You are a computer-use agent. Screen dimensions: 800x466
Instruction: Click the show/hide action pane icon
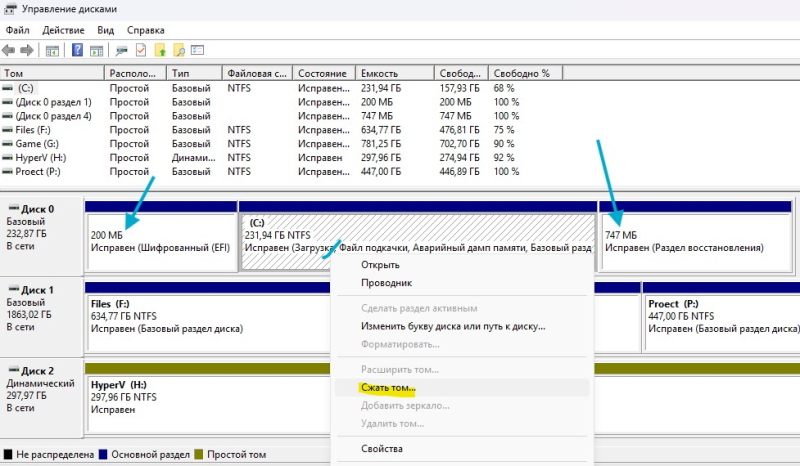tap(96, 50)
